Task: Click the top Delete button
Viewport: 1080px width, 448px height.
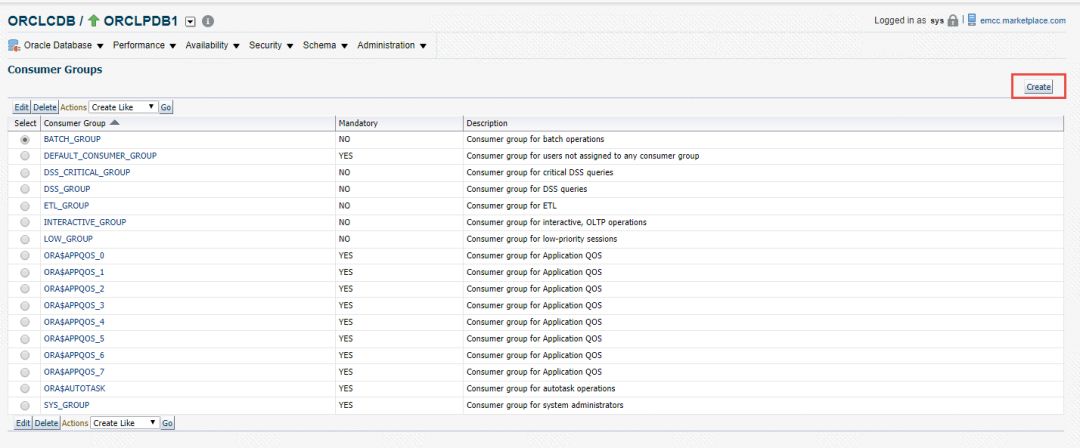Action: [x=45, y=106]
